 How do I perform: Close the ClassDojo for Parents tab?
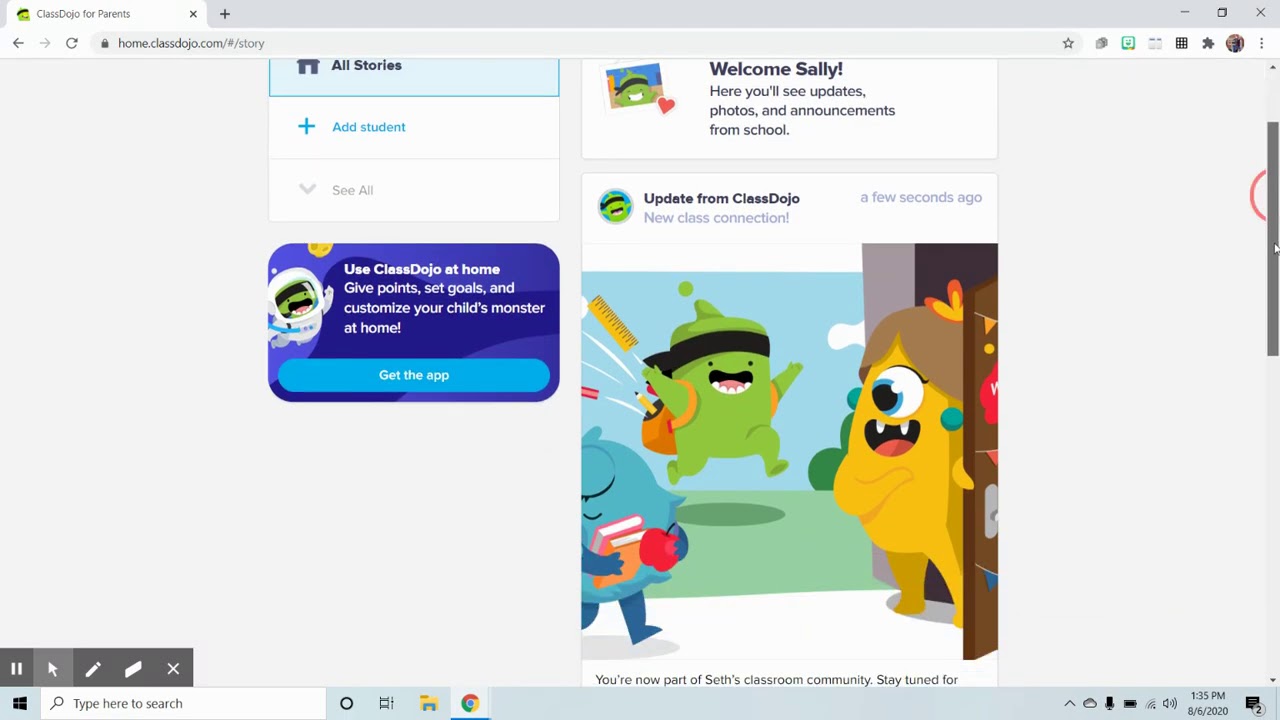coord(193,14)
